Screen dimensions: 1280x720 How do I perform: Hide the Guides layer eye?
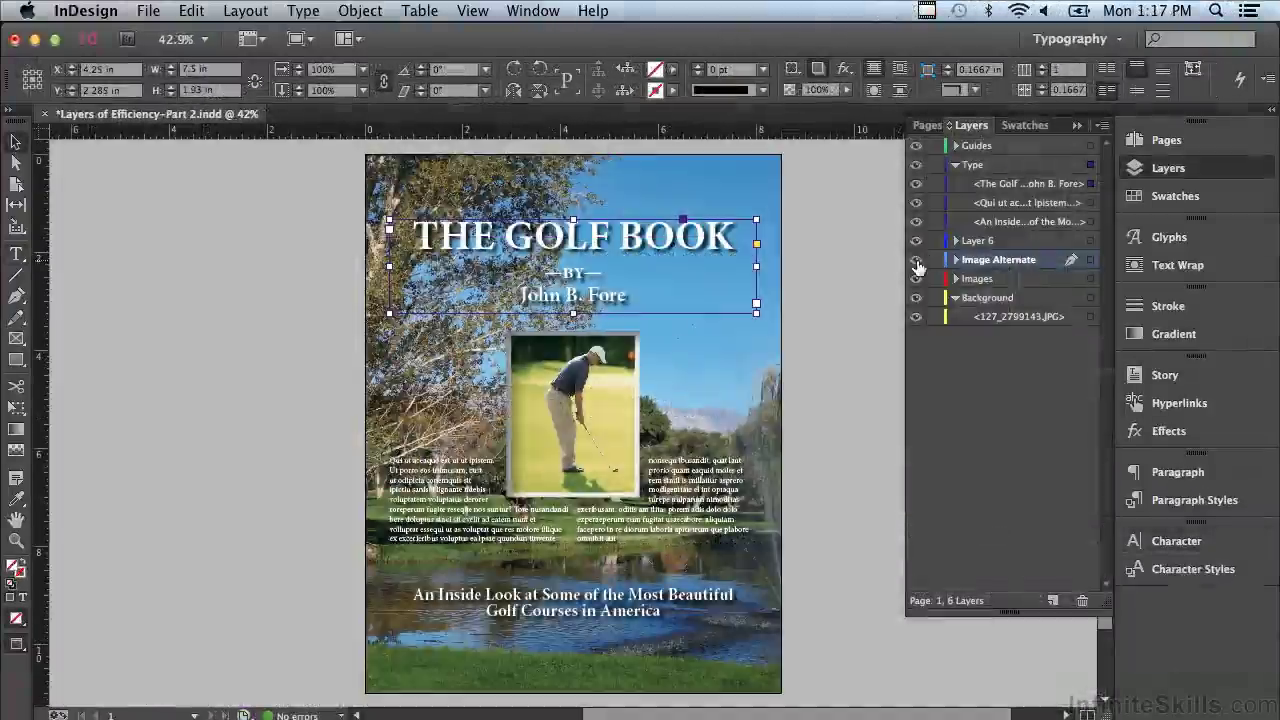click(x=916, y=146)
